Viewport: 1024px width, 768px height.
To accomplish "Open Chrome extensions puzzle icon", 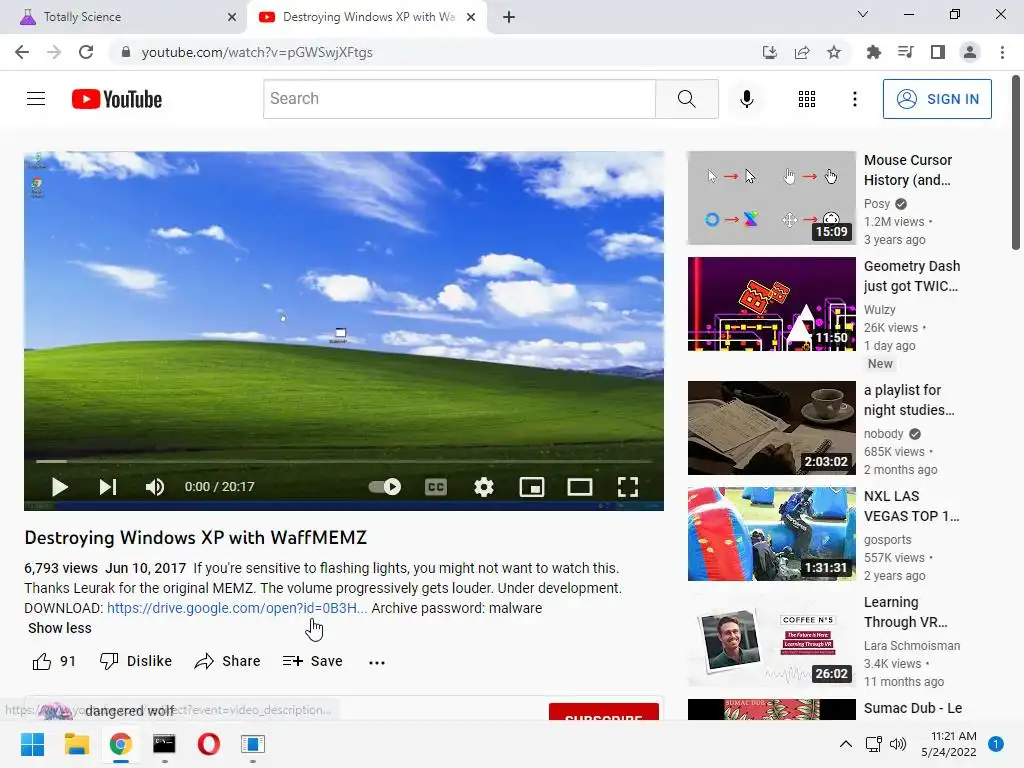I will (874, 52).
